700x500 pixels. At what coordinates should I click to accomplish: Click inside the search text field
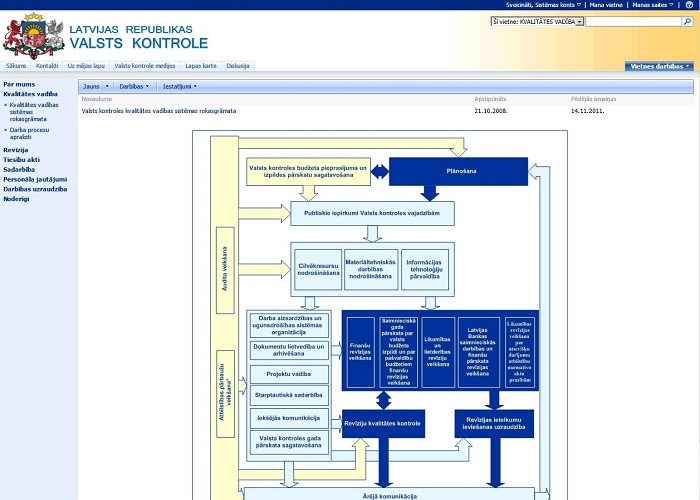(x=633, y=21)
